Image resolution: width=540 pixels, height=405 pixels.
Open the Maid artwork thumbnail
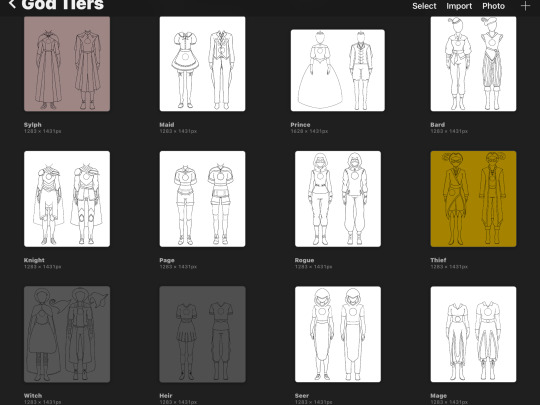click(x=202, y=64)
